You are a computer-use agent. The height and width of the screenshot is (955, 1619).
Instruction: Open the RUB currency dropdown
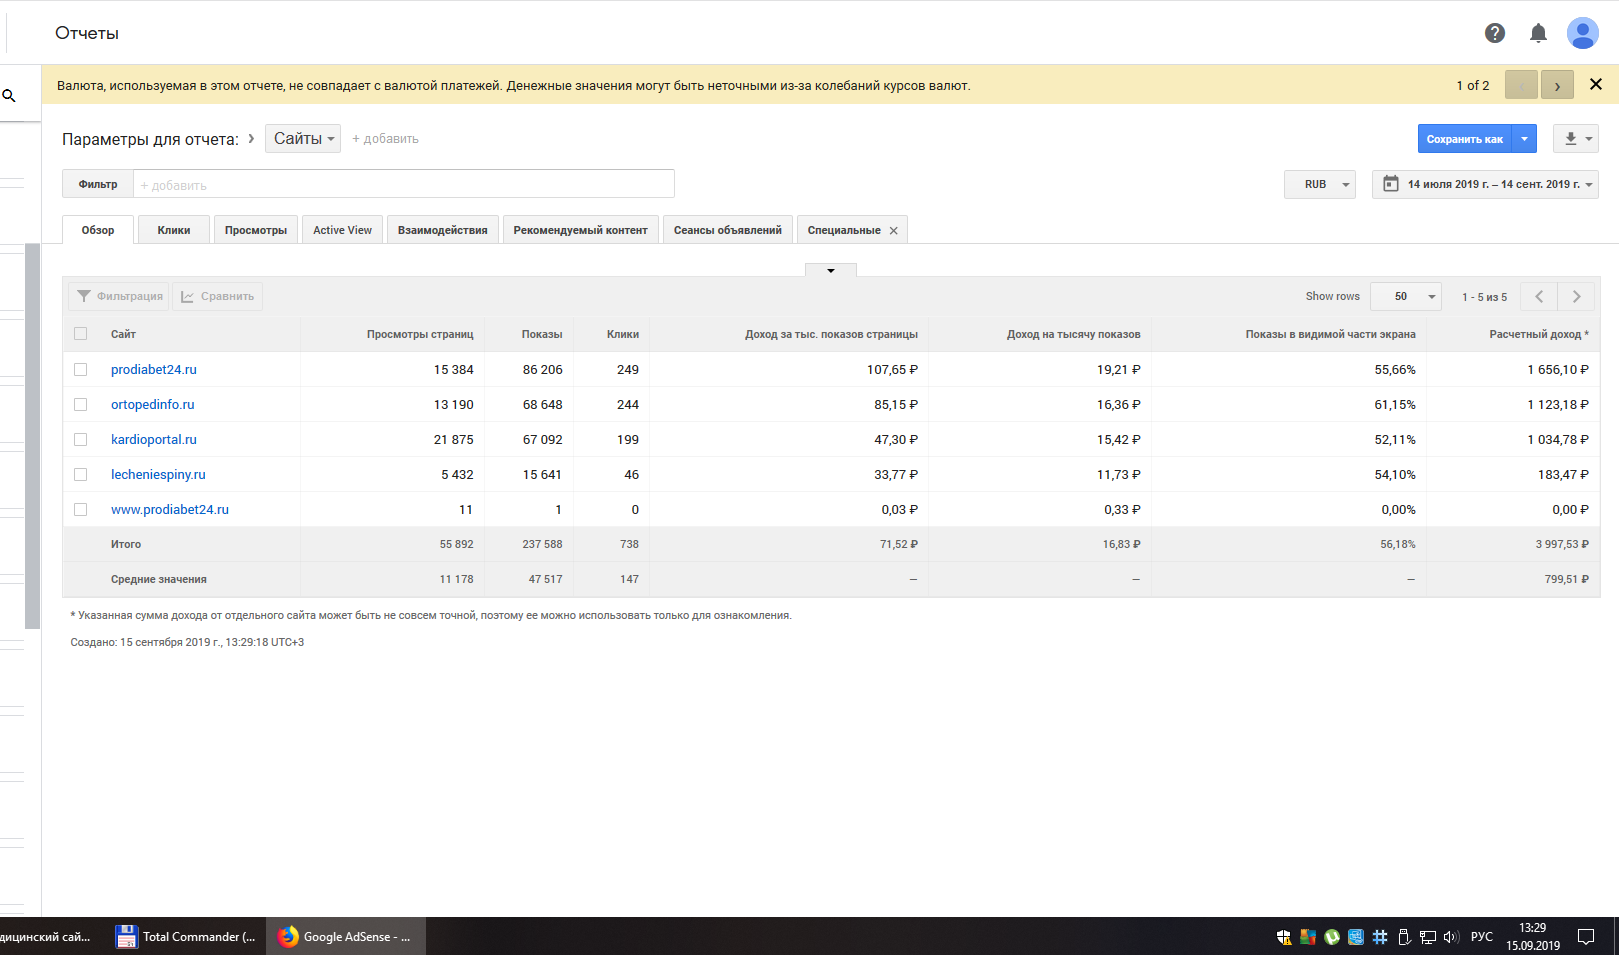pyautogui.click(x=1319, y=184)
